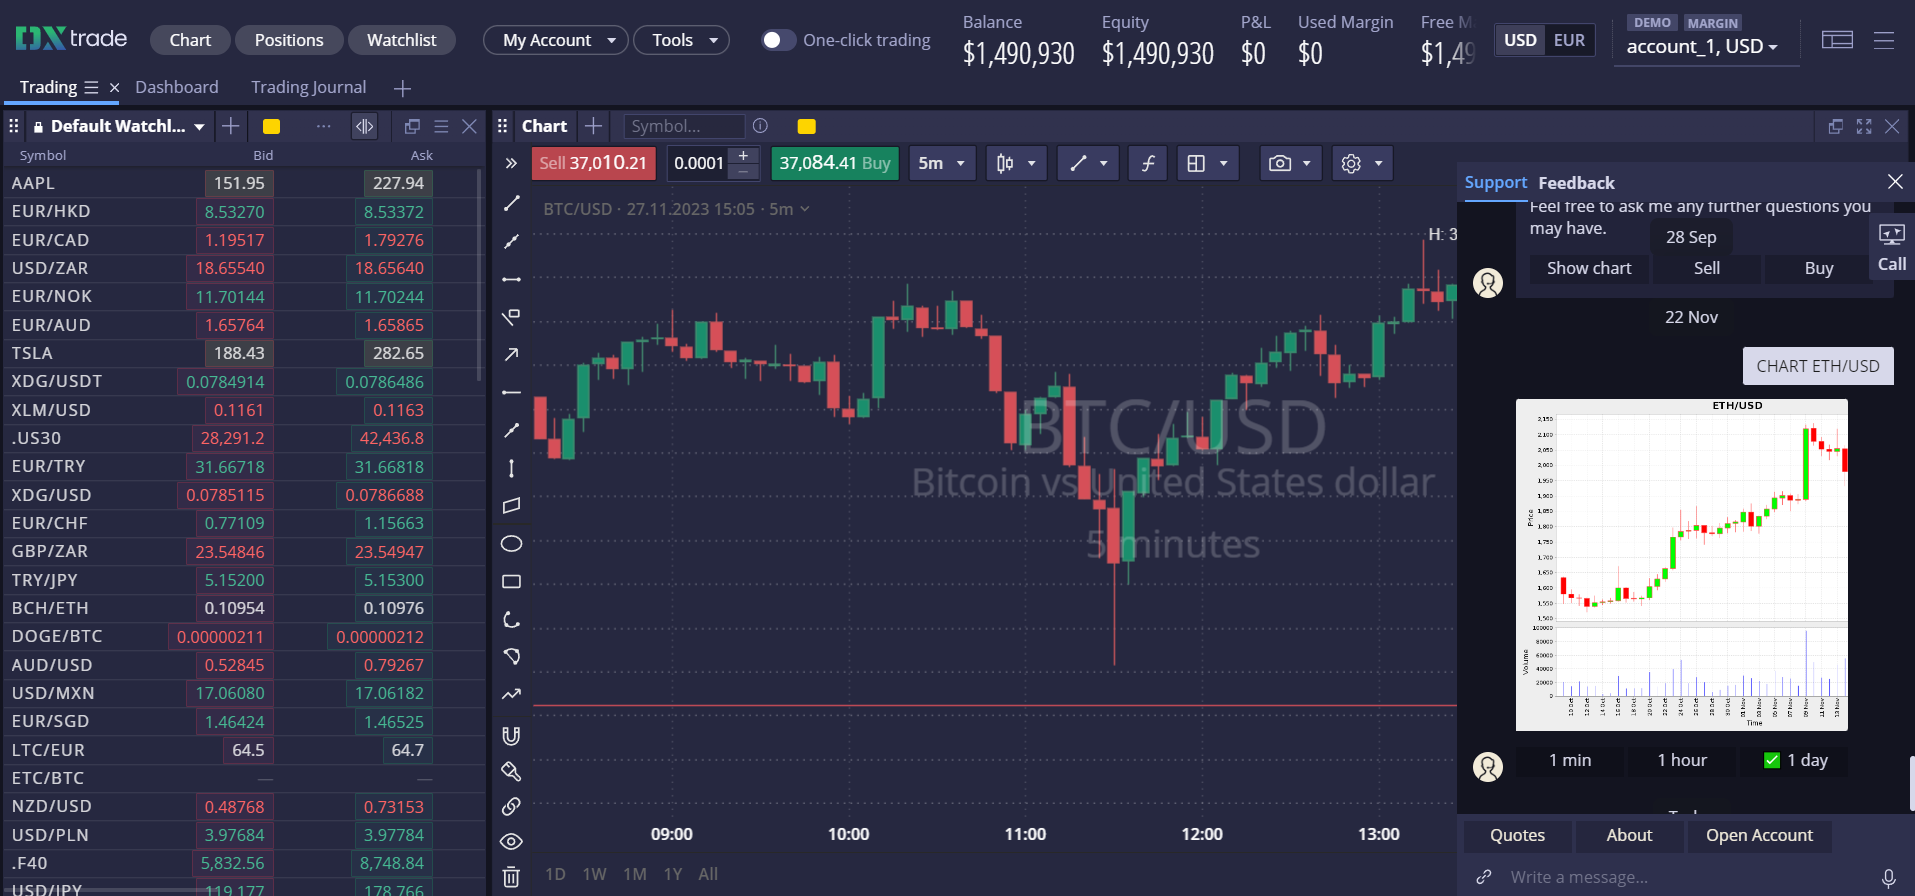Viewport: 1915px width, 896px height.
Task: Expand the My Account dropdown menu
Action: tap(557, 40)
